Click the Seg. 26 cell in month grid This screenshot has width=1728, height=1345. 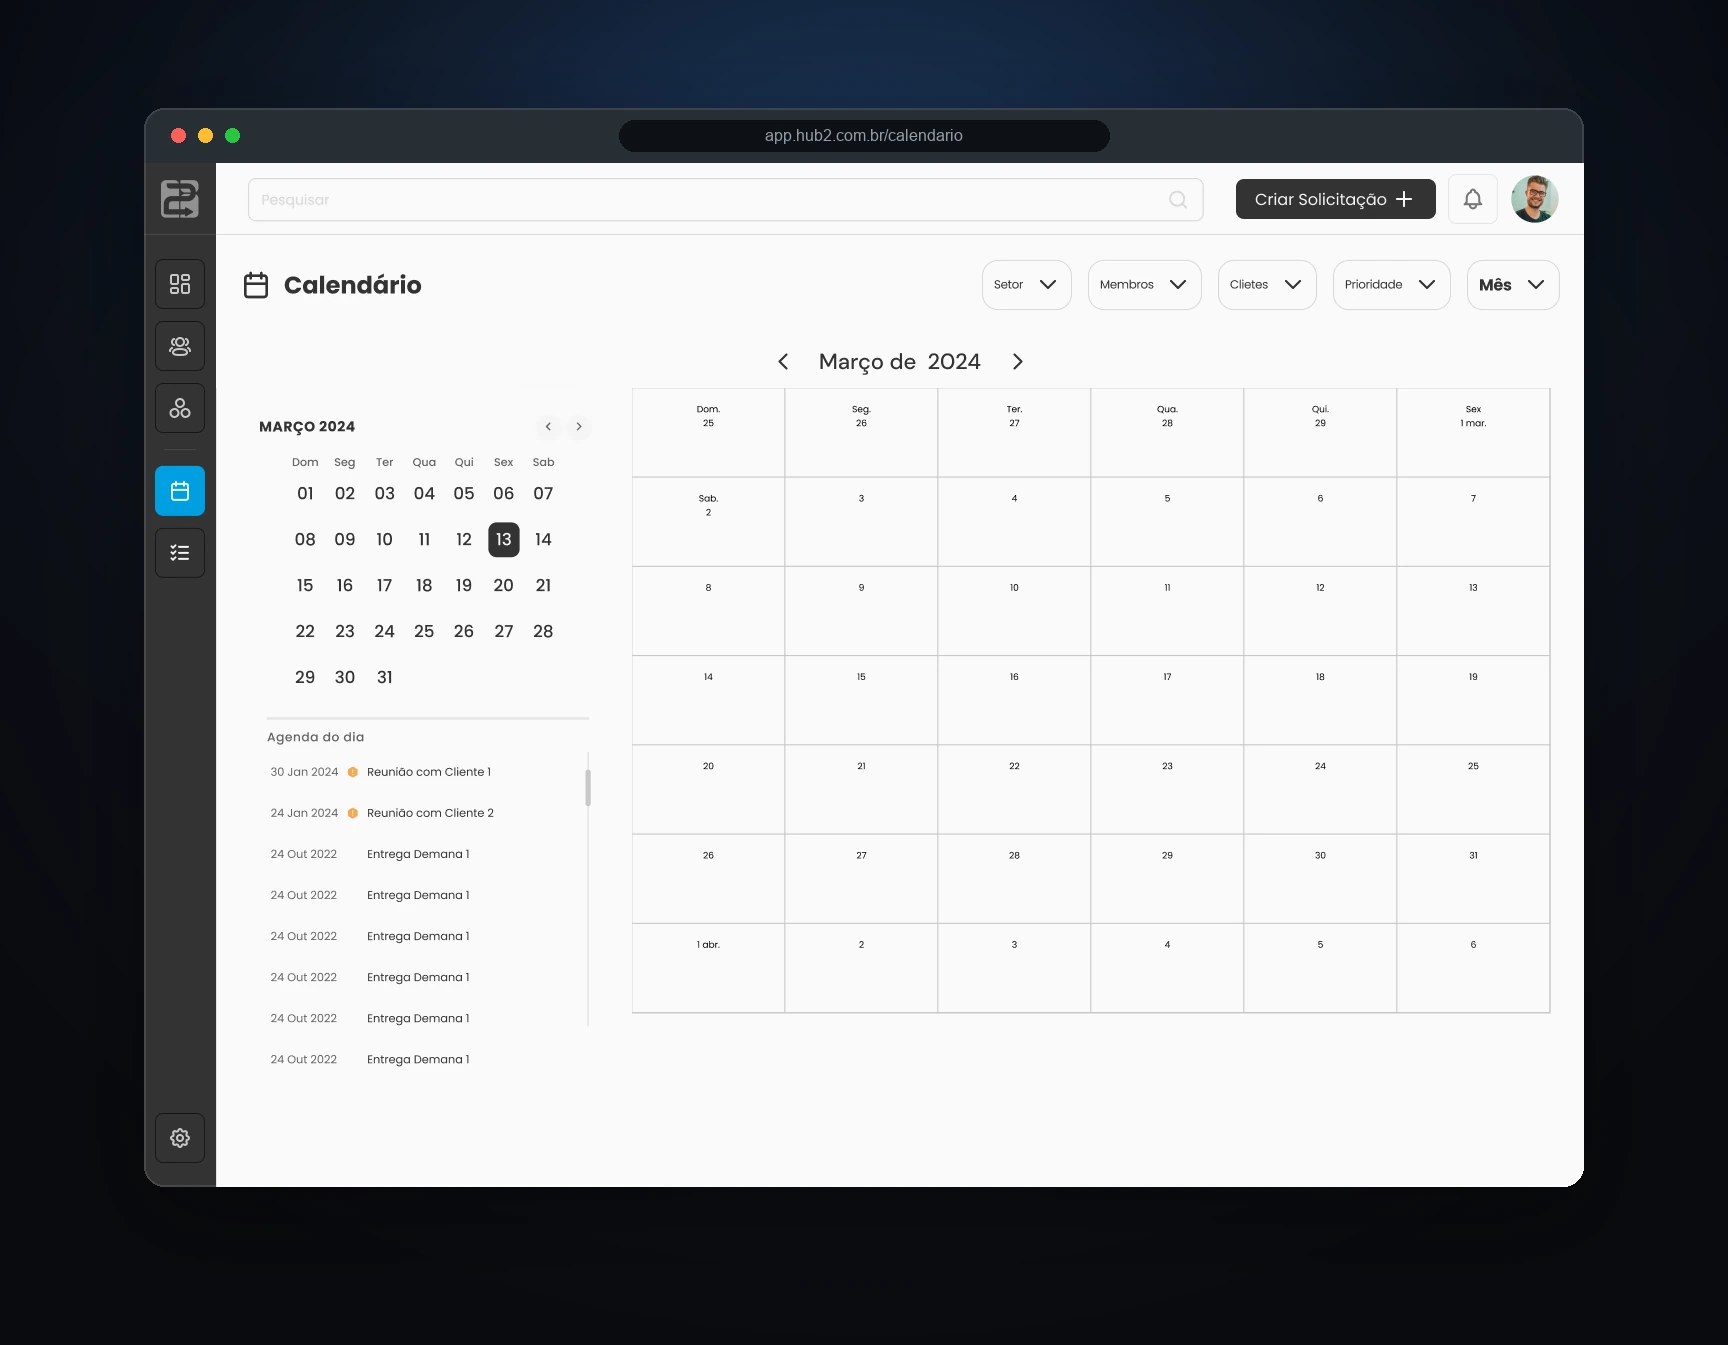tap(861, 433)
